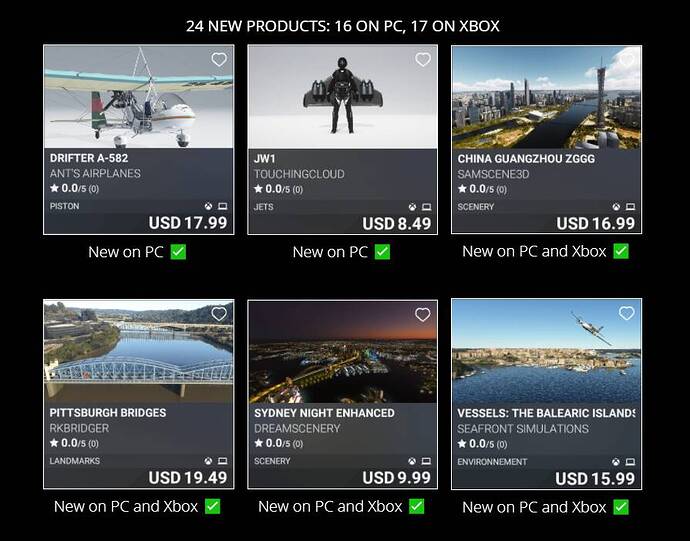Wishlist Vessels: The Balearic Islands heart icon
This screenshot has height=541, width=690.
pyautogui.click(x=627, y=313)
